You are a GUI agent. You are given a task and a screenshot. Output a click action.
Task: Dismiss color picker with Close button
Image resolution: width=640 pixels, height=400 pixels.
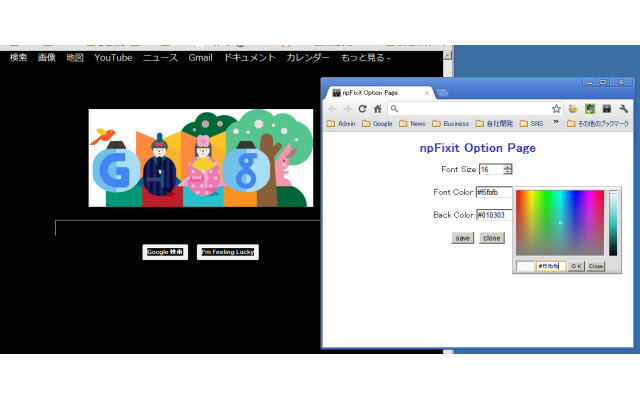point(596,266)
